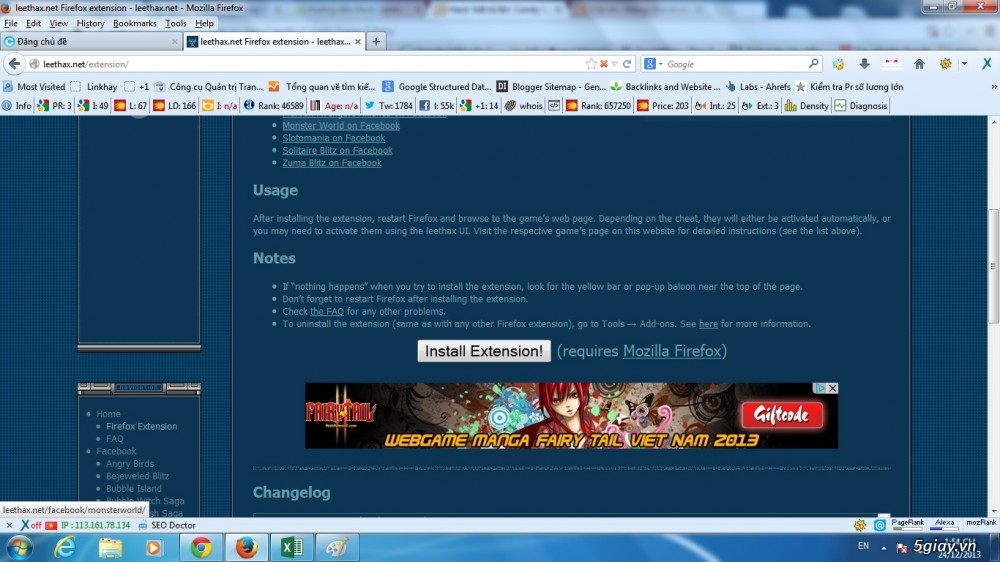Image resolution: width=1000 pixels, height=562 pixels.
Task: Open the Mozilla Firefox link
Action: 672,351
